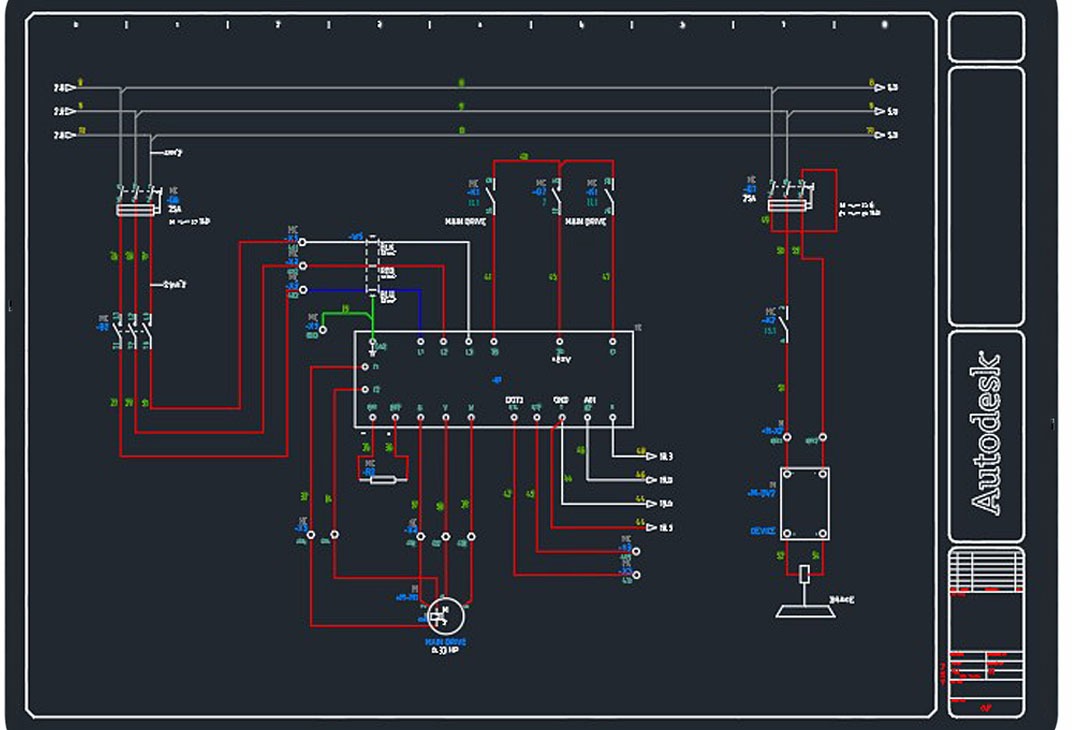1072x730 pixels.
Task: Click the blue MAIN DRIVE label under motor
Action: [445, 642]
